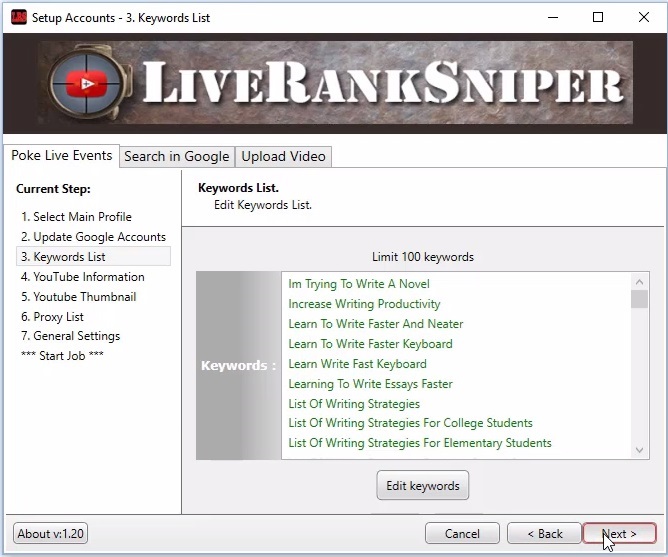Click the Limit 100 keywords label
The image size is (668, 557).
(423, 257)
